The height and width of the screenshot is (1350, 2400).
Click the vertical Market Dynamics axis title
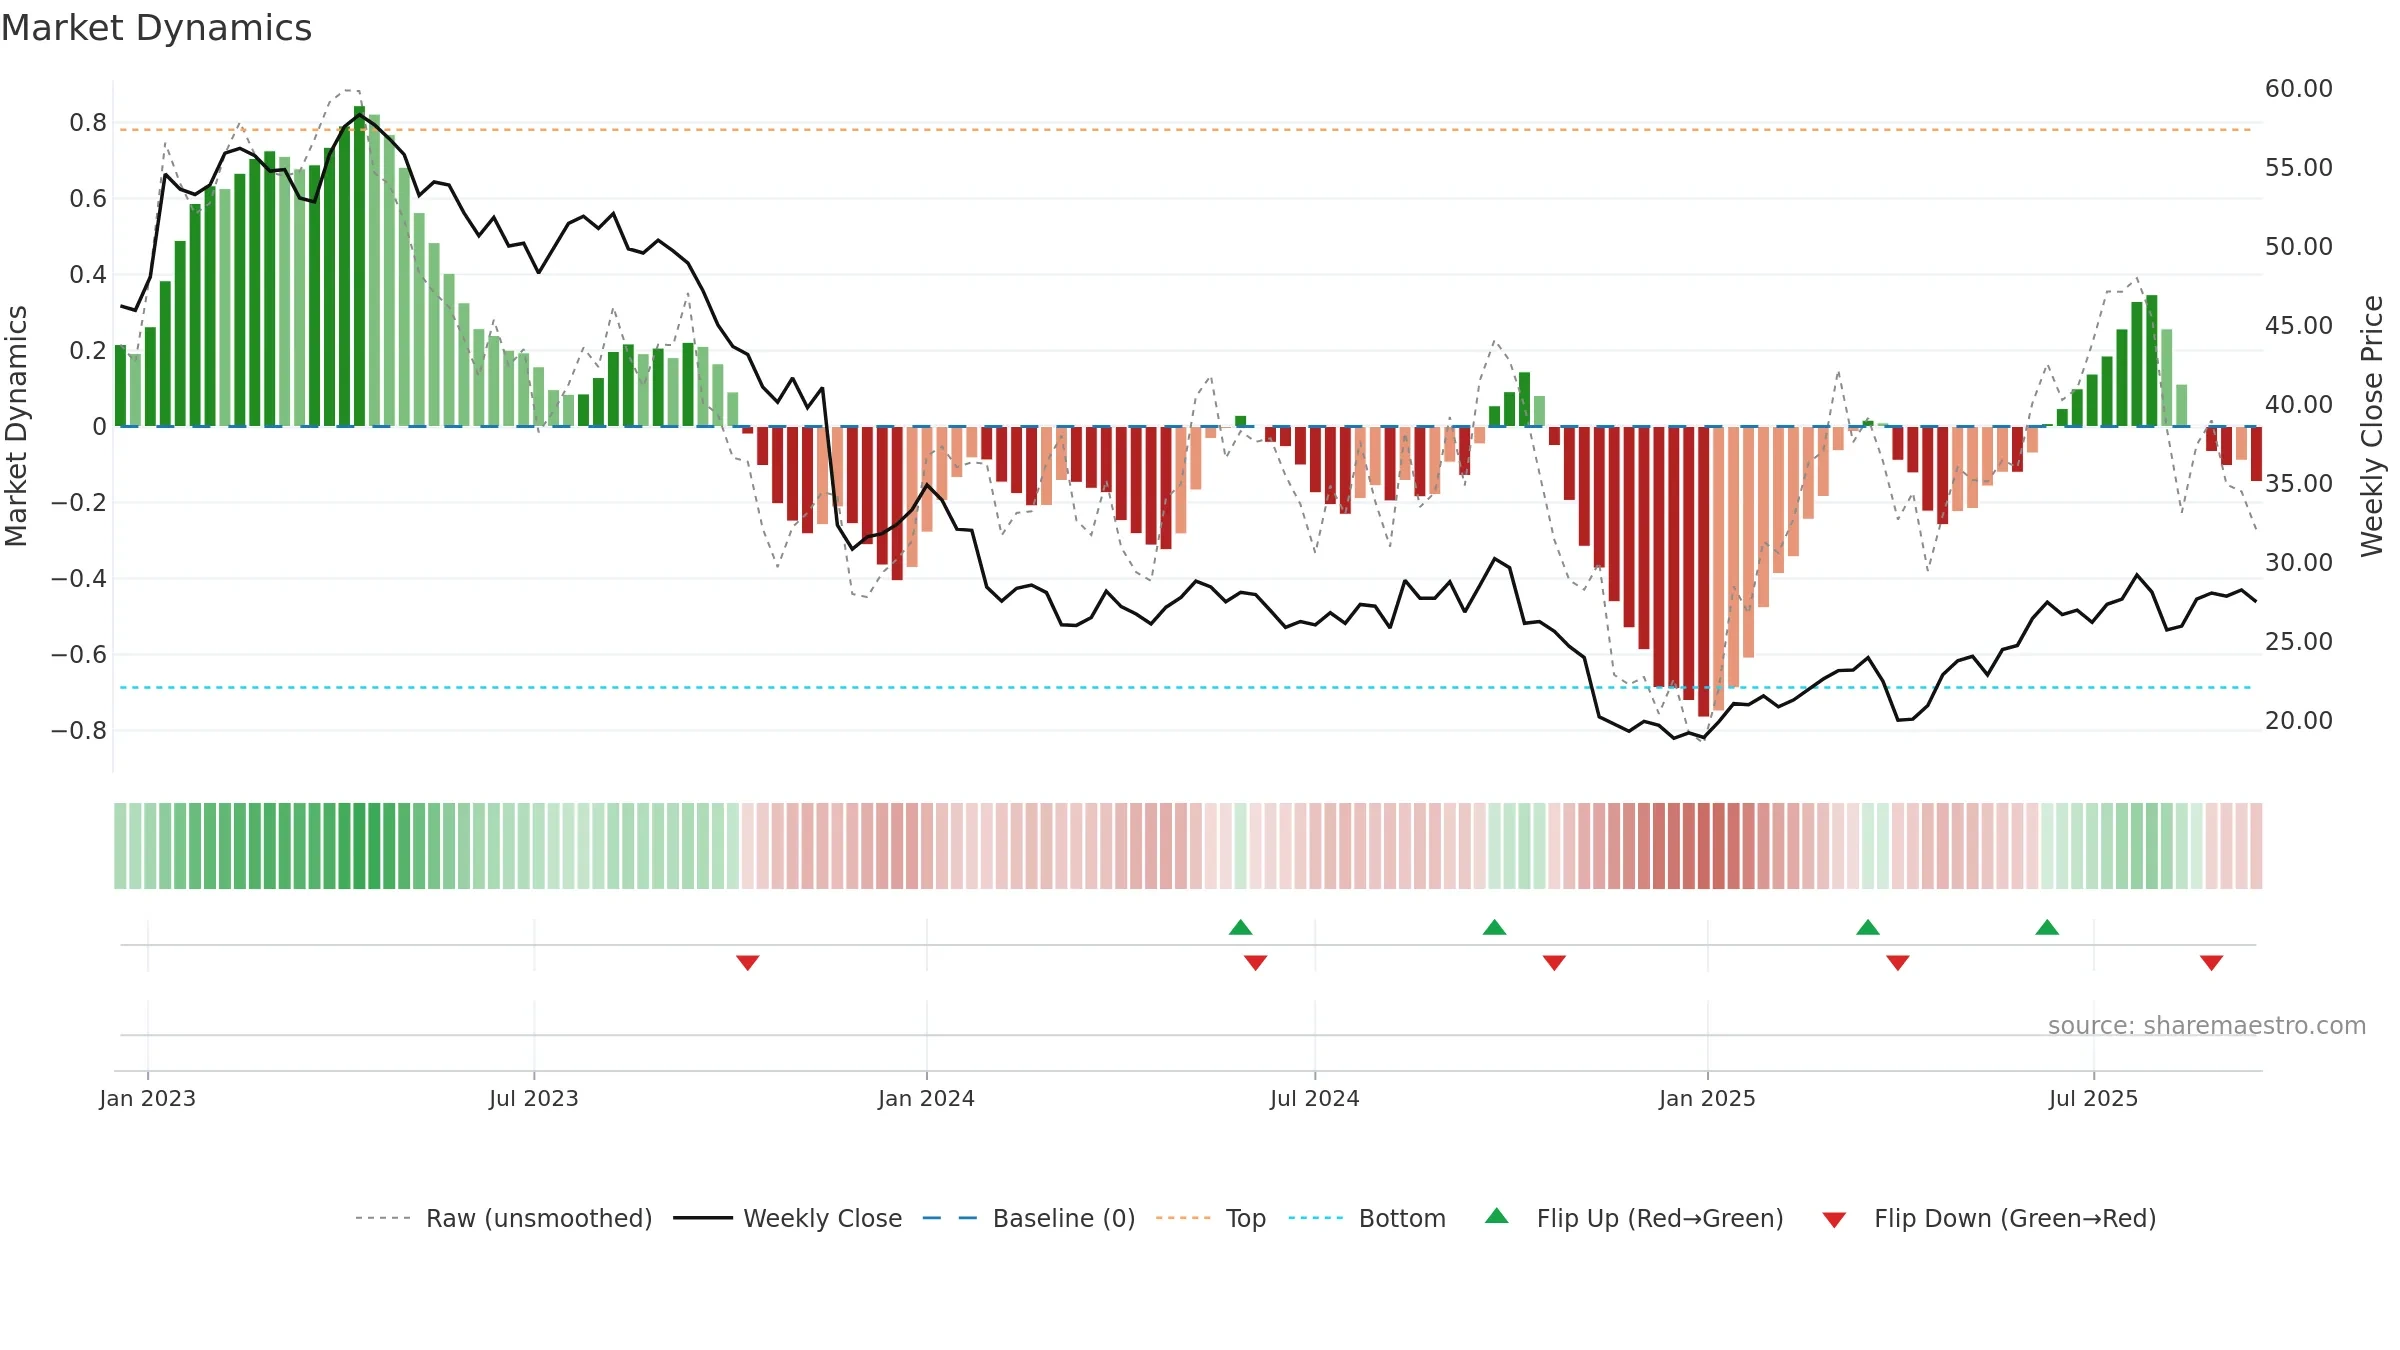16,426
